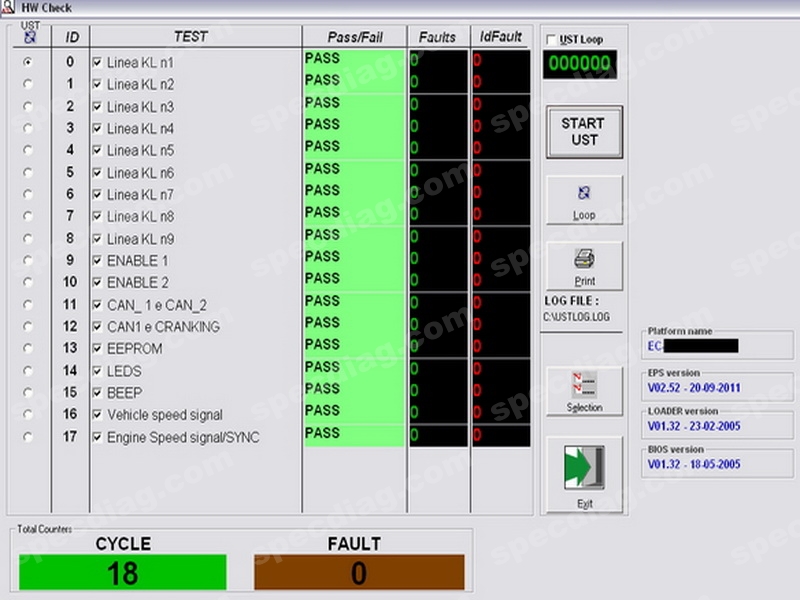This screenshot has width=800, height=600.
Task: Toggle the EEPROM test checkbox
Action: click(x=97, y=349)
